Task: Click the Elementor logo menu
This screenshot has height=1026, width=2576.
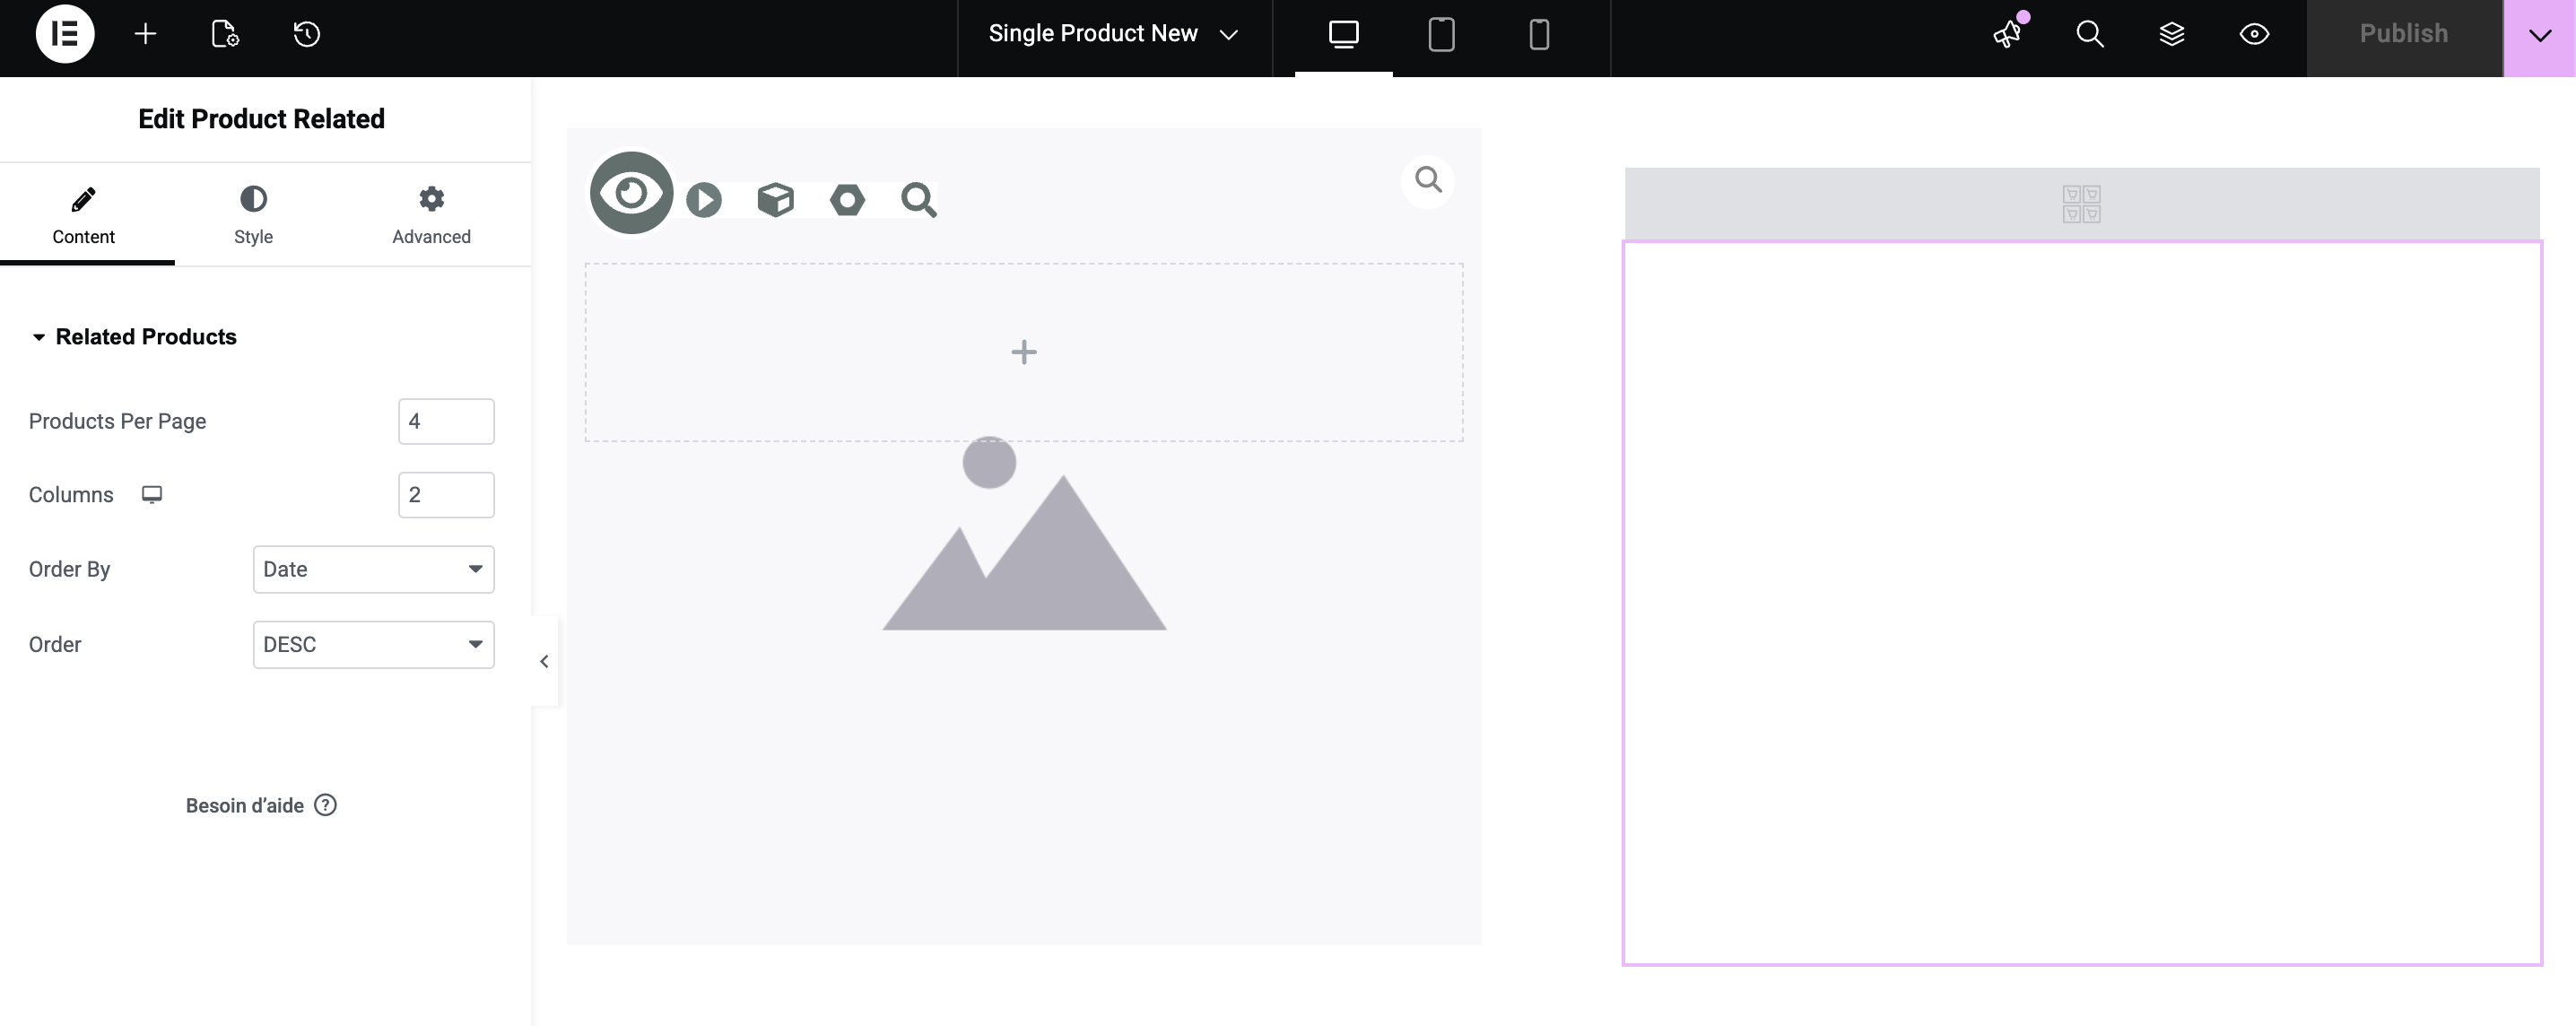Action: coord(65,34)
